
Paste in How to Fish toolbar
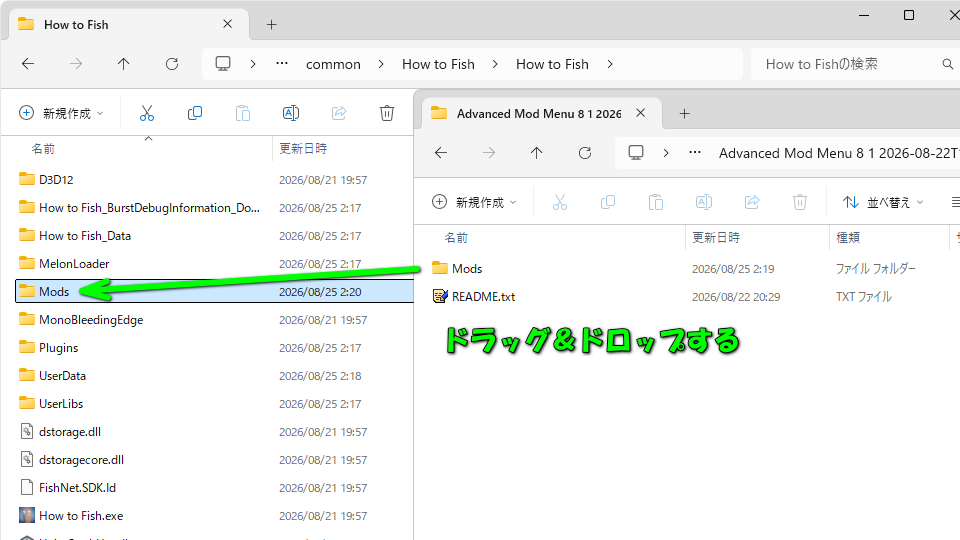click(243, 113)
